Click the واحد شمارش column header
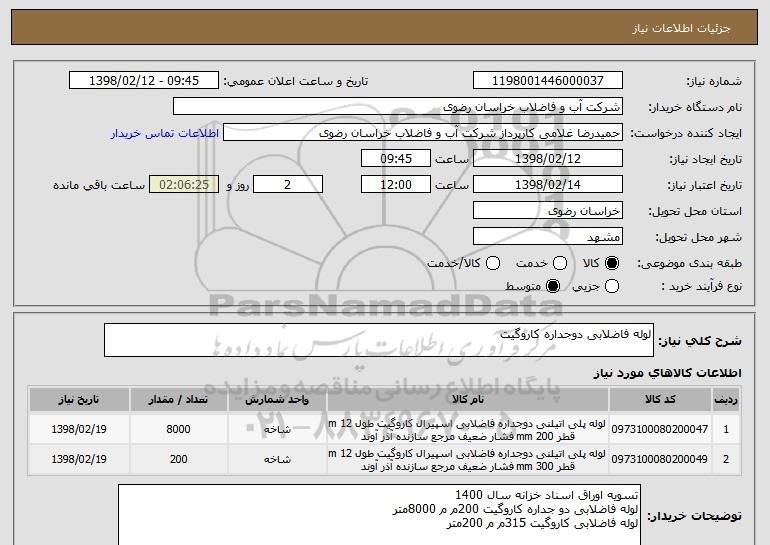Viewport: 770px width, 545px height. (277, 400)
